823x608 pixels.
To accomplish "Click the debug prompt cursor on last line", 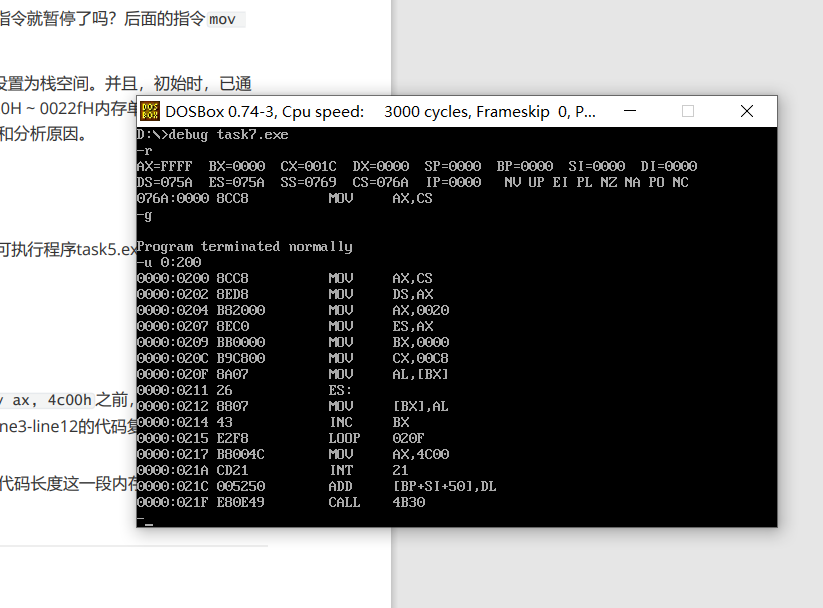I will click(x=149, y=523).
